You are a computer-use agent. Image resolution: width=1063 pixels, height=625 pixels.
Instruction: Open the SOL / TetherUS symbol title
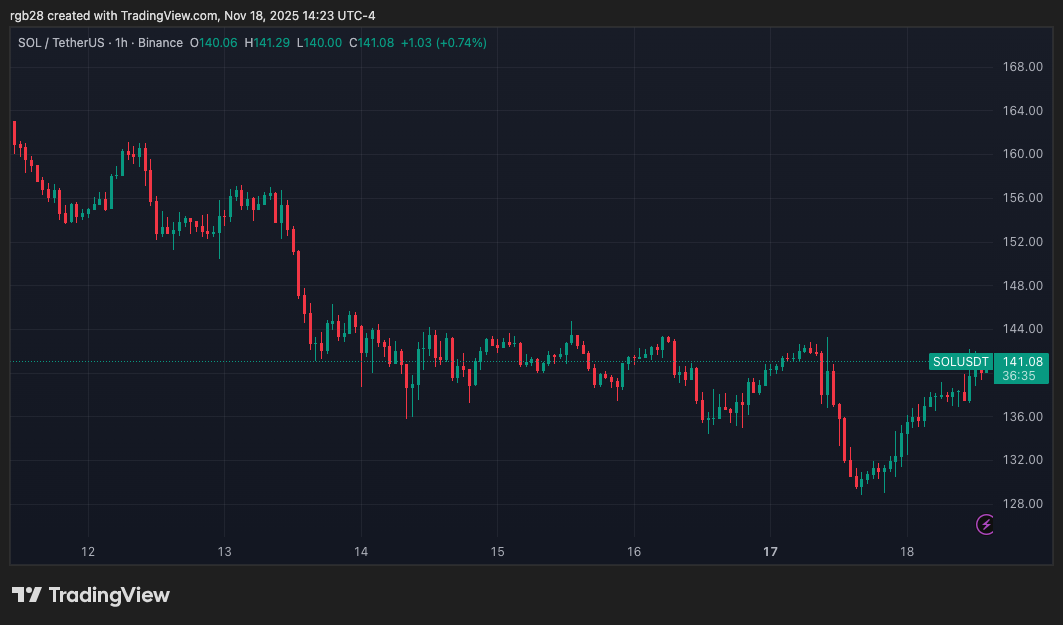pyautogui.click(x=62, y=43)
